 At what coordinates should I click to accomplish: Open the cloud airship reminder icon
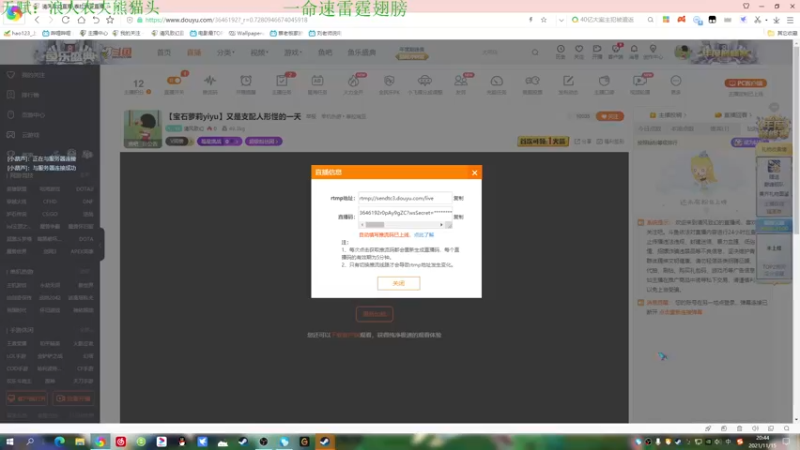[x=424, y=81]
